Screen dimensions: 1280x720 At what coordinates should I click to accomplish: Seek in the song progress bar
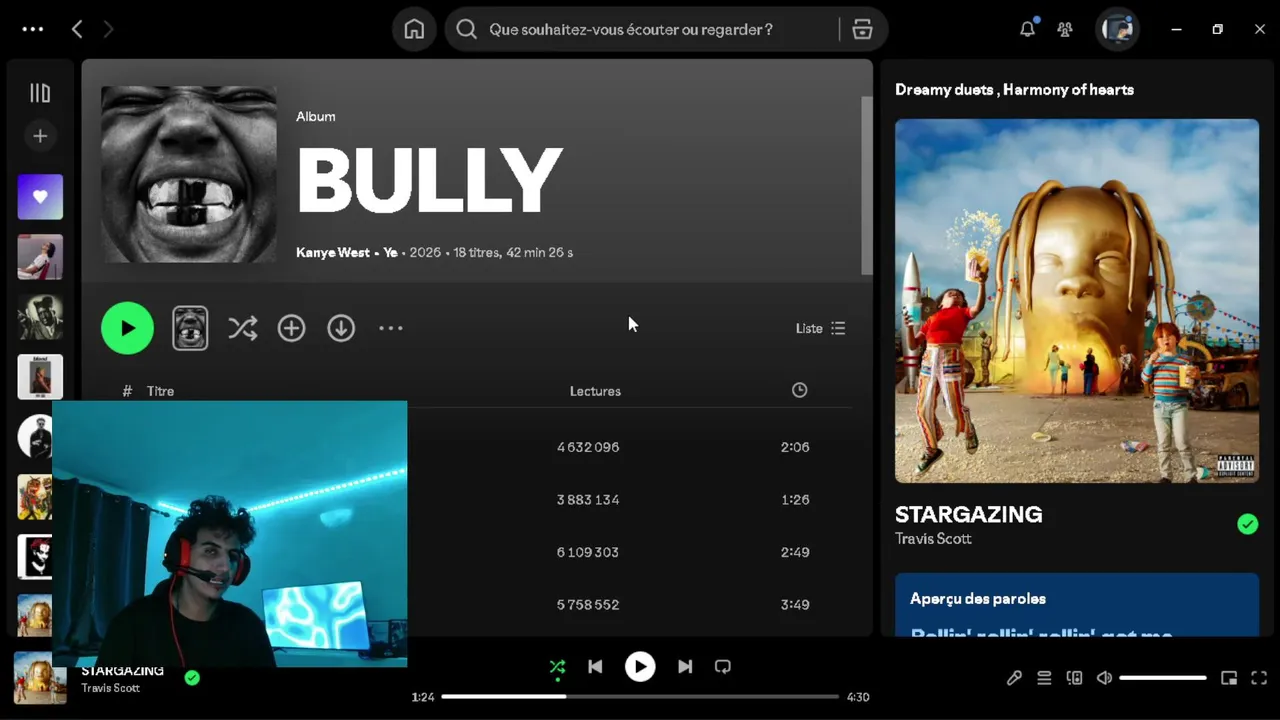(640, 696)
